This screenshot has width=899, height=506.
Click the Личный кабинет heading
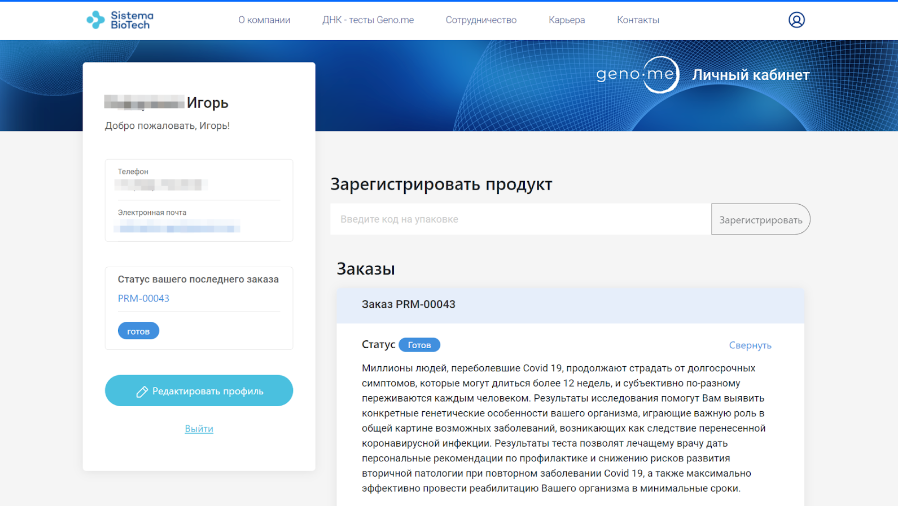[751, 75]
